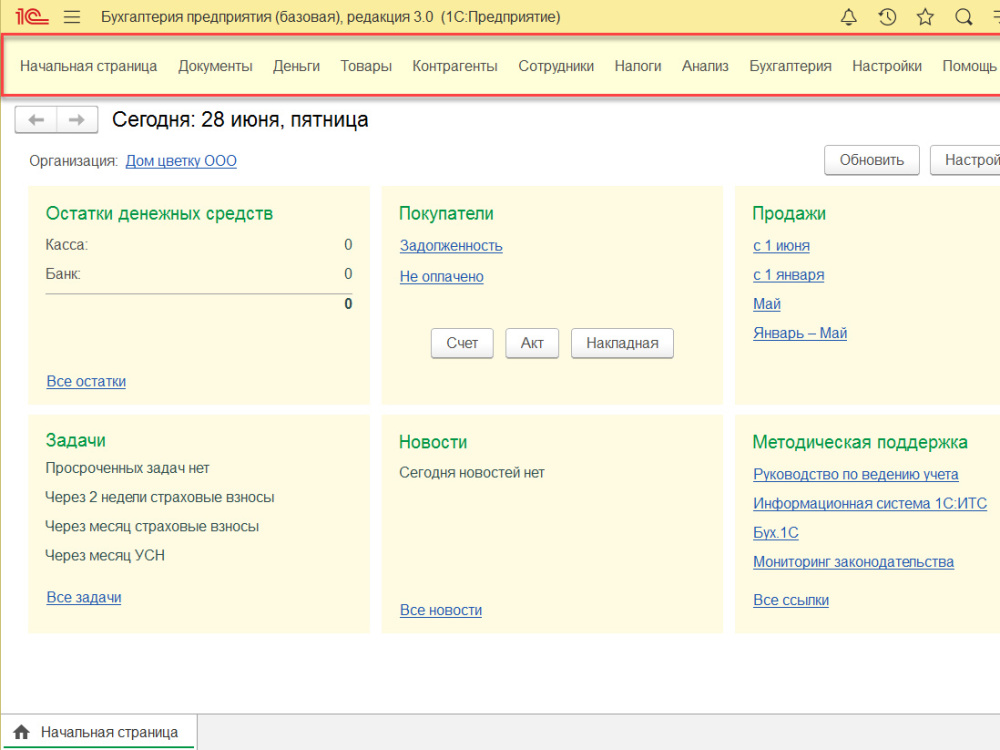
Task: Click the Сегодня: 28 июня date title
Action: point(240,120)
